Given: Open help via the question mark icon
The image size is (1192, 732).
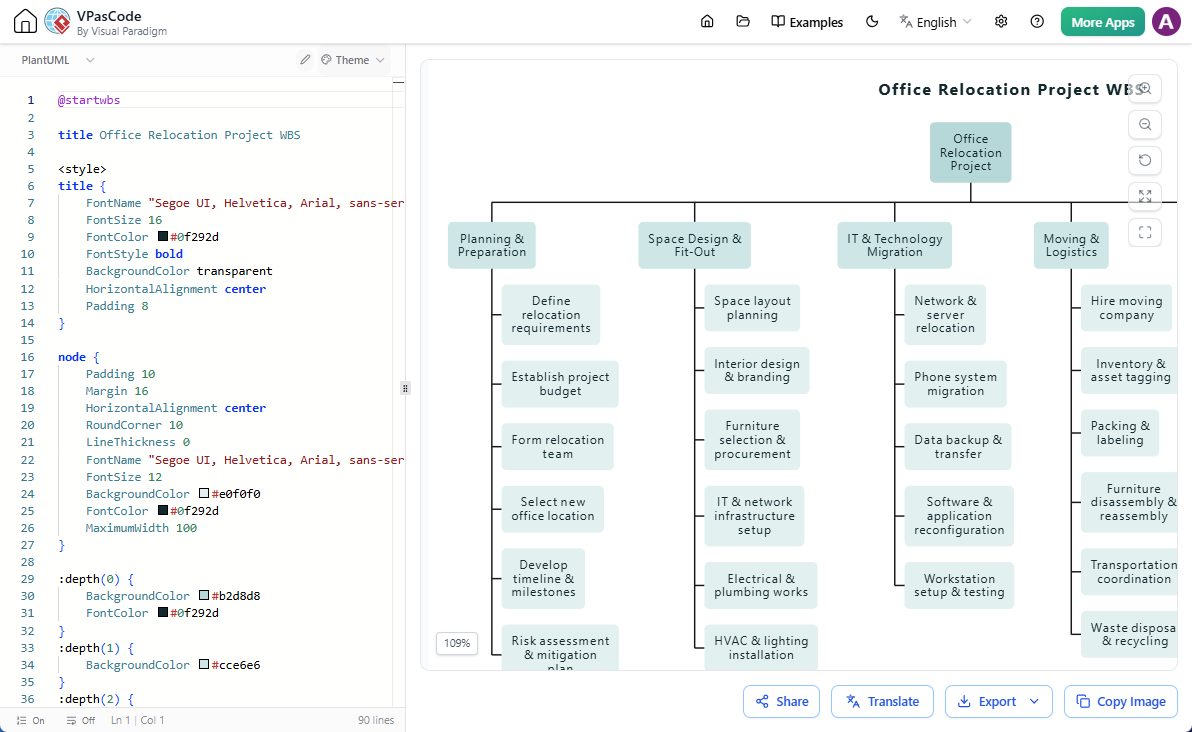Looking at the screenshot, I should click(1037, 21).
